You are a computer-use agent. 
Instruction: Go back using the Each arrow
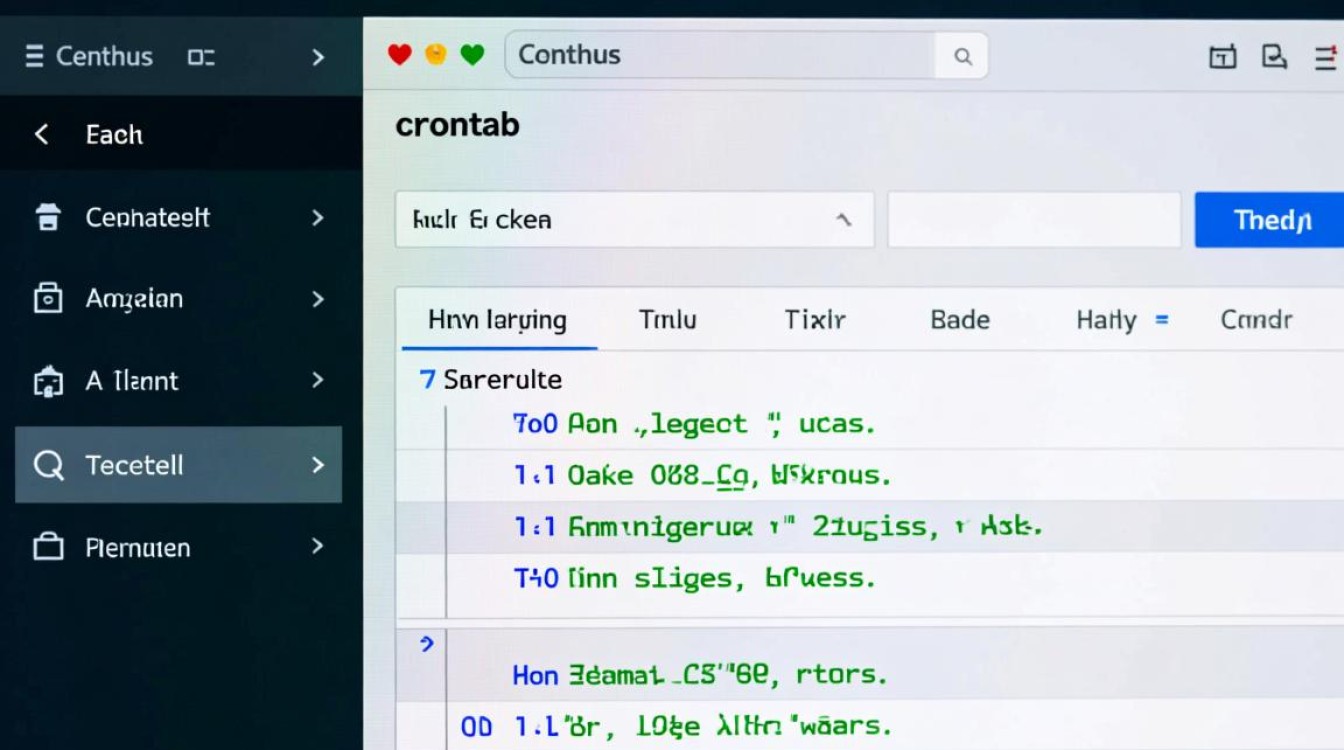tap(41, 134)
